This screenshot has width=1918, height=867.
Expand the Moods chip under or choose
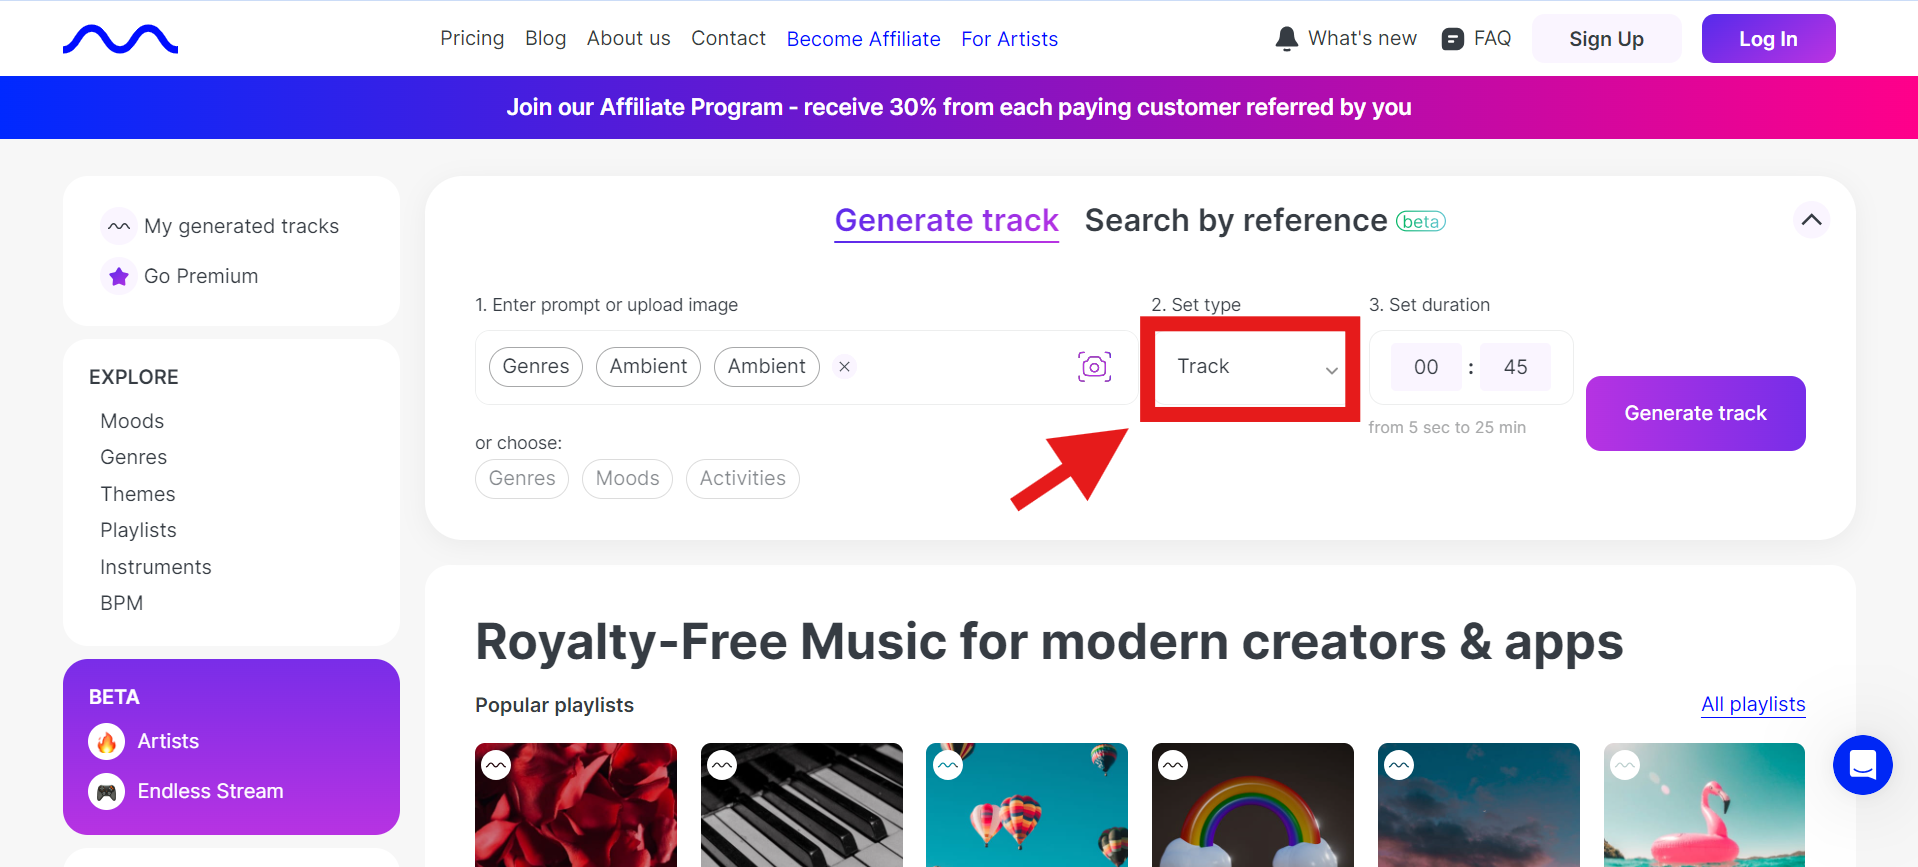pos(627,479)
